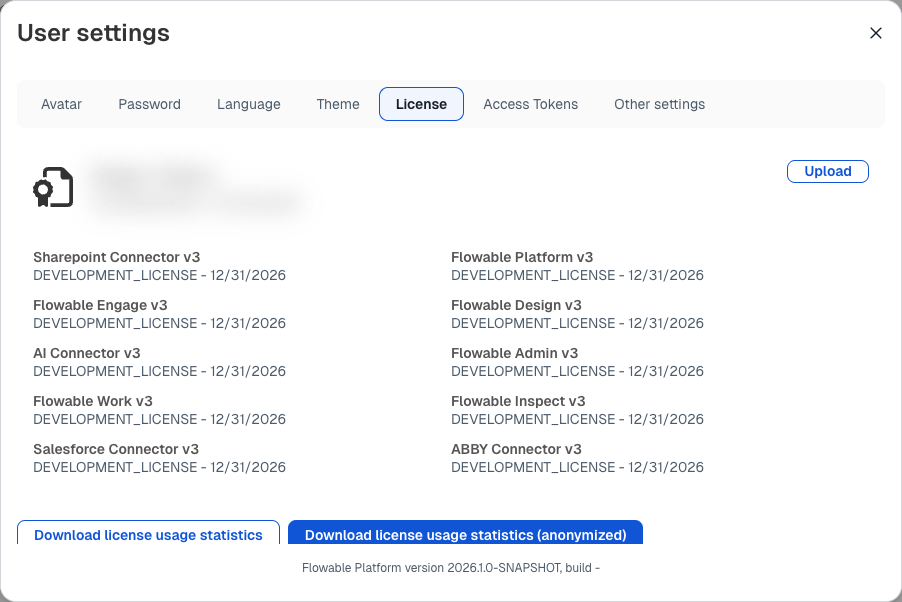Viewport: 902px width, 602px height.
Task: Close the User settings dialog
Action: (876, 33)
